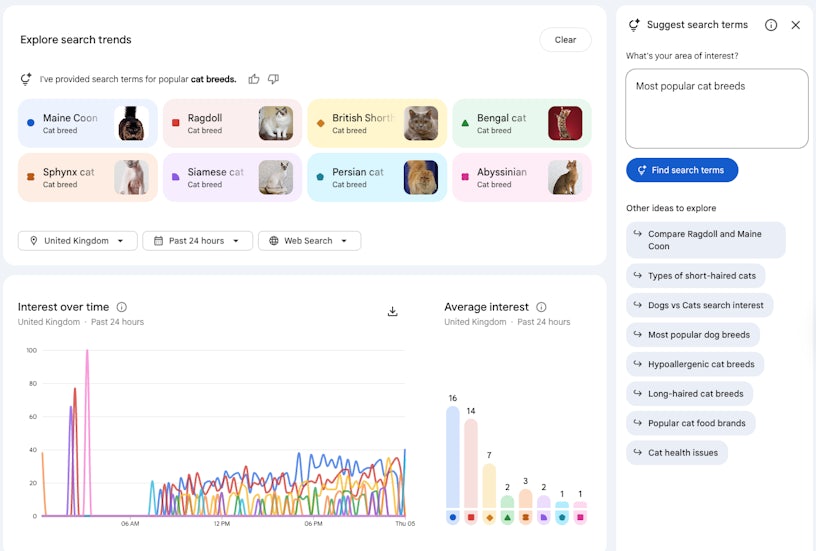Screen dimensions: 816x551
Task: Click the thumbs up feedback icon
Action: [x=254, y=79]
